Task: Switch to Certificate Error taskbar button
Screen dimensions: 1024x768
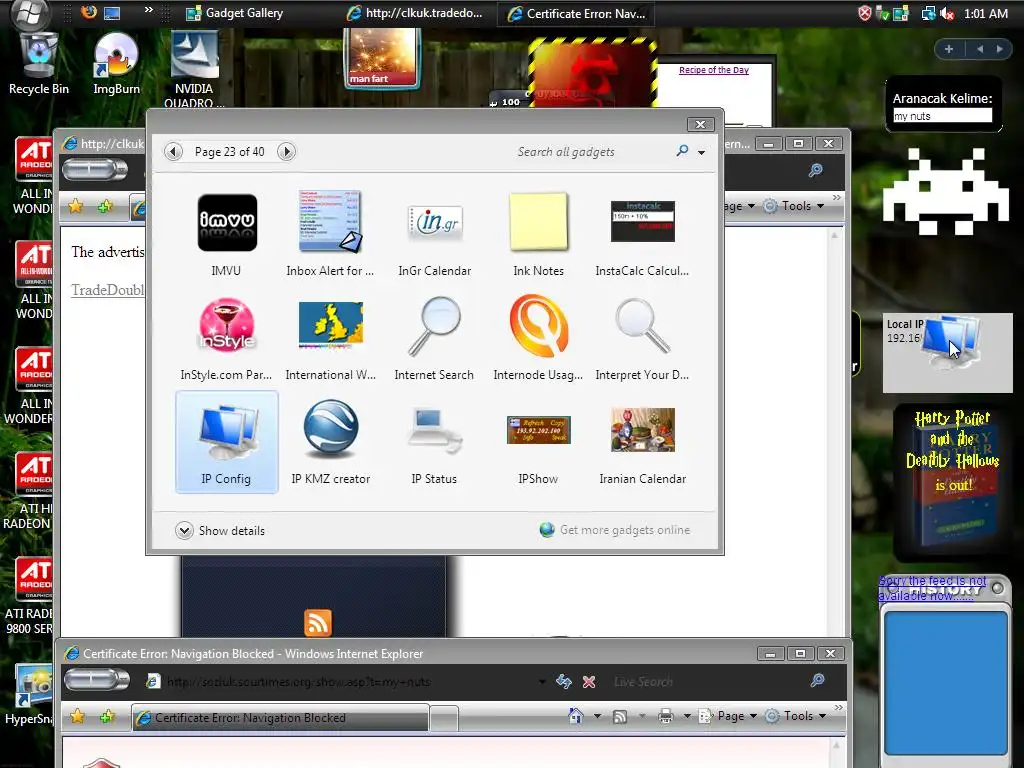Action: click(x=577, y=13)
